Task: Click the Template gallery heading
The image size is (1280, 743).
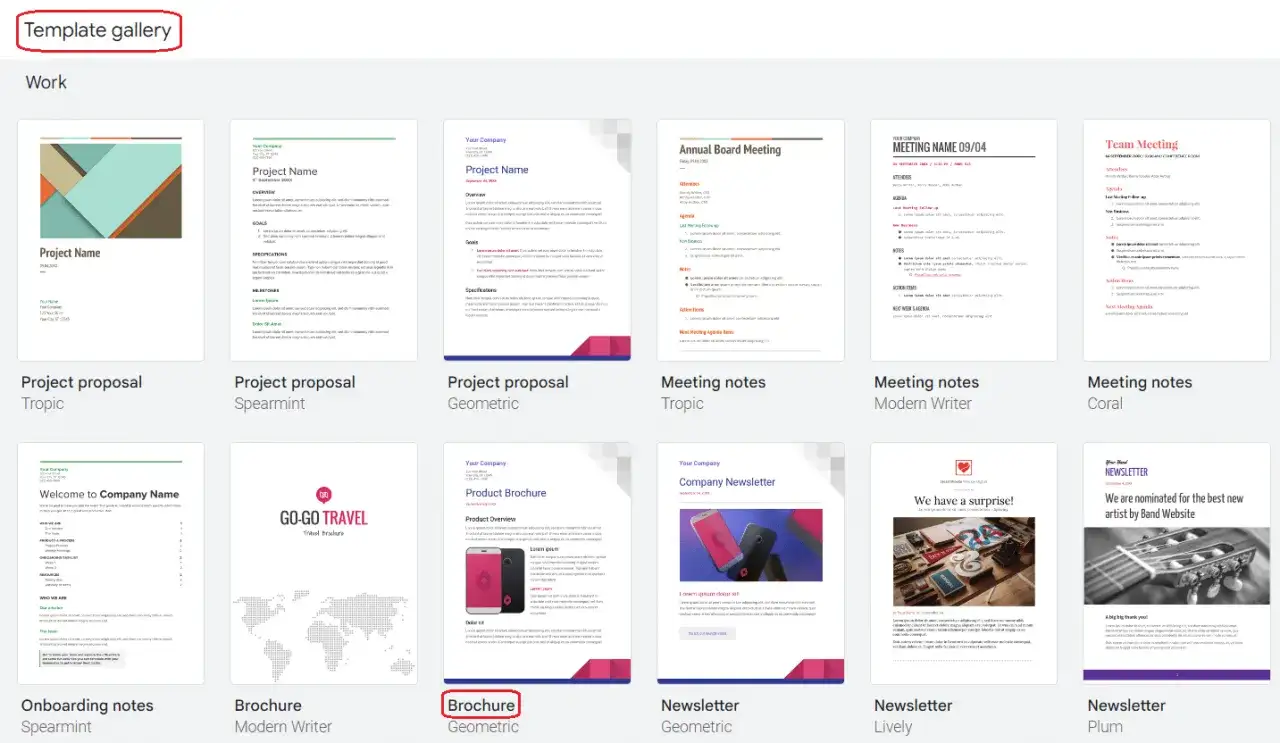Action: [x=98, y=31]
